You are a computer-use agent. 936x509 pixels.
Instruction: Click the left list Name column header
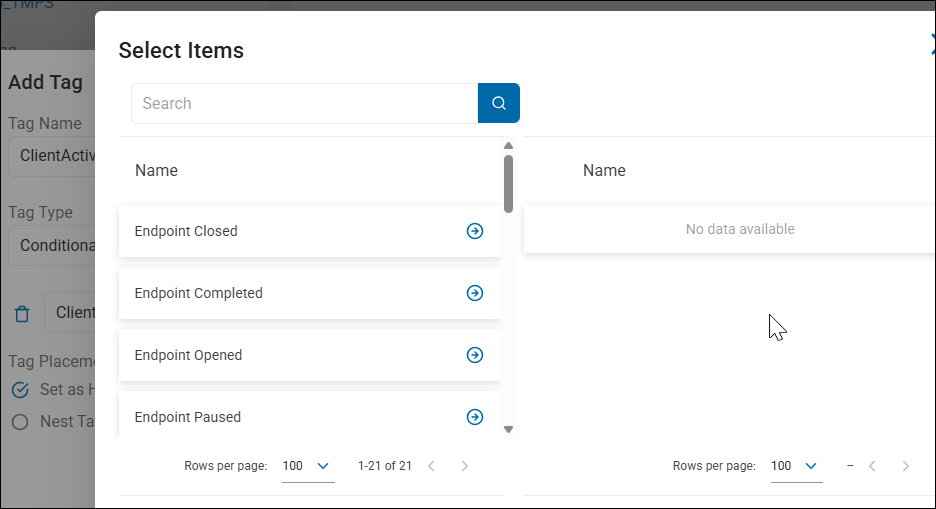[x=157, y=170]
